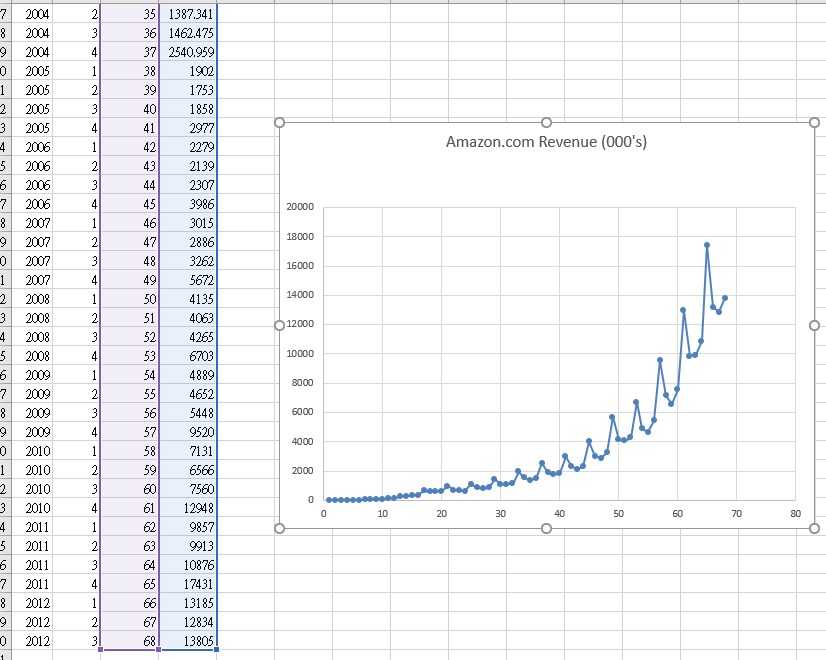Click year cell 2008 in the 6703 row

[31, 356]
